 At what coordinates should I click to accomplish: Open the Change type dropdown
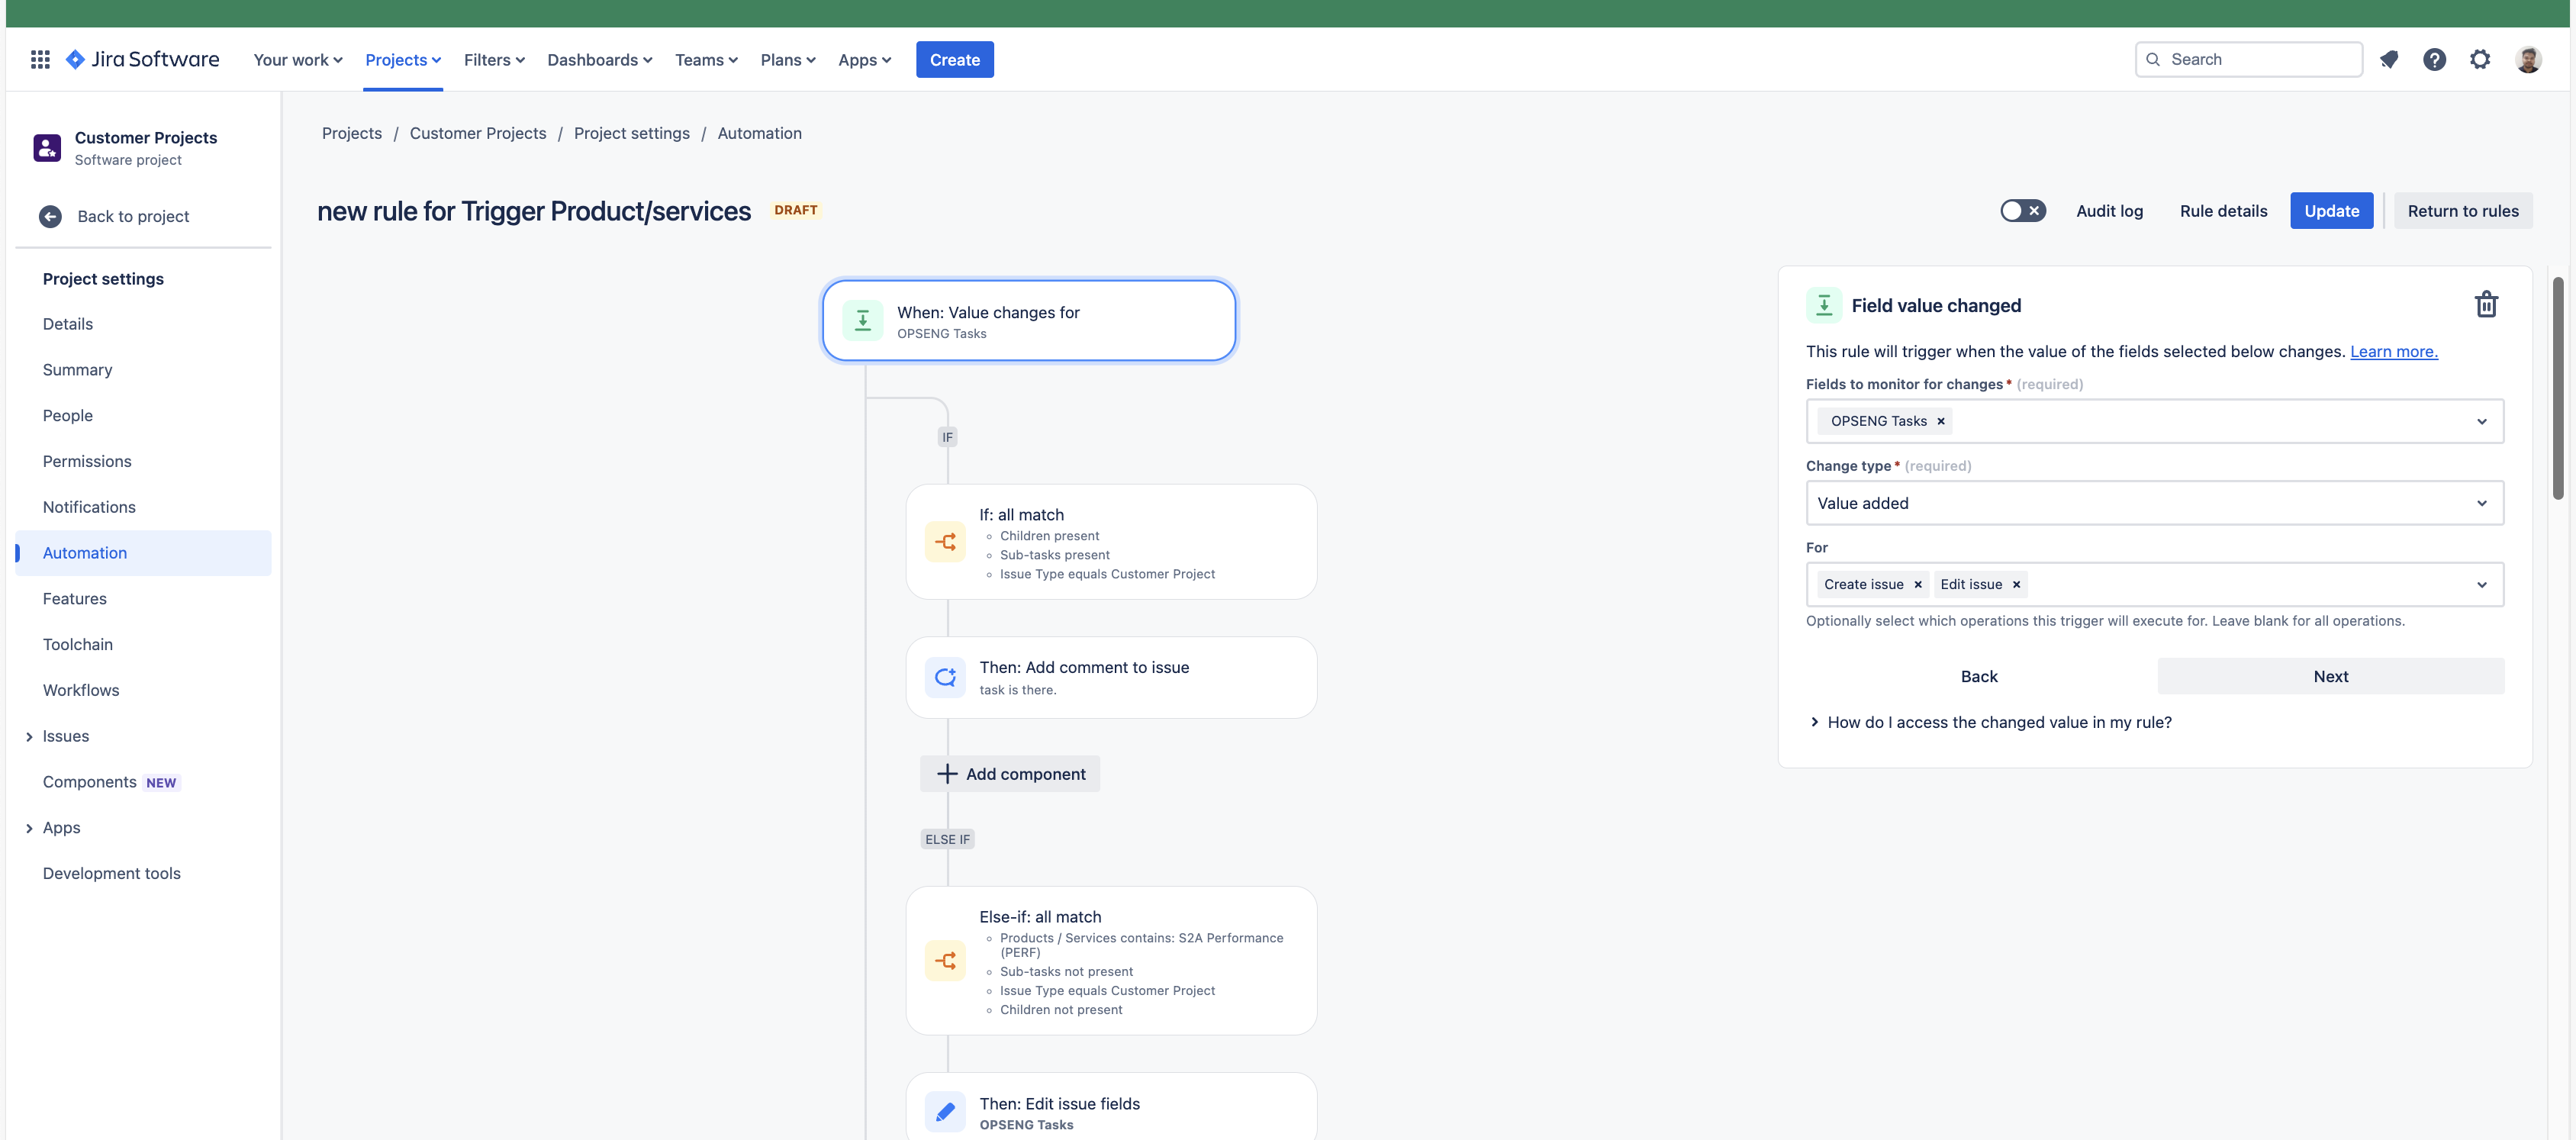click(2154, 503)
